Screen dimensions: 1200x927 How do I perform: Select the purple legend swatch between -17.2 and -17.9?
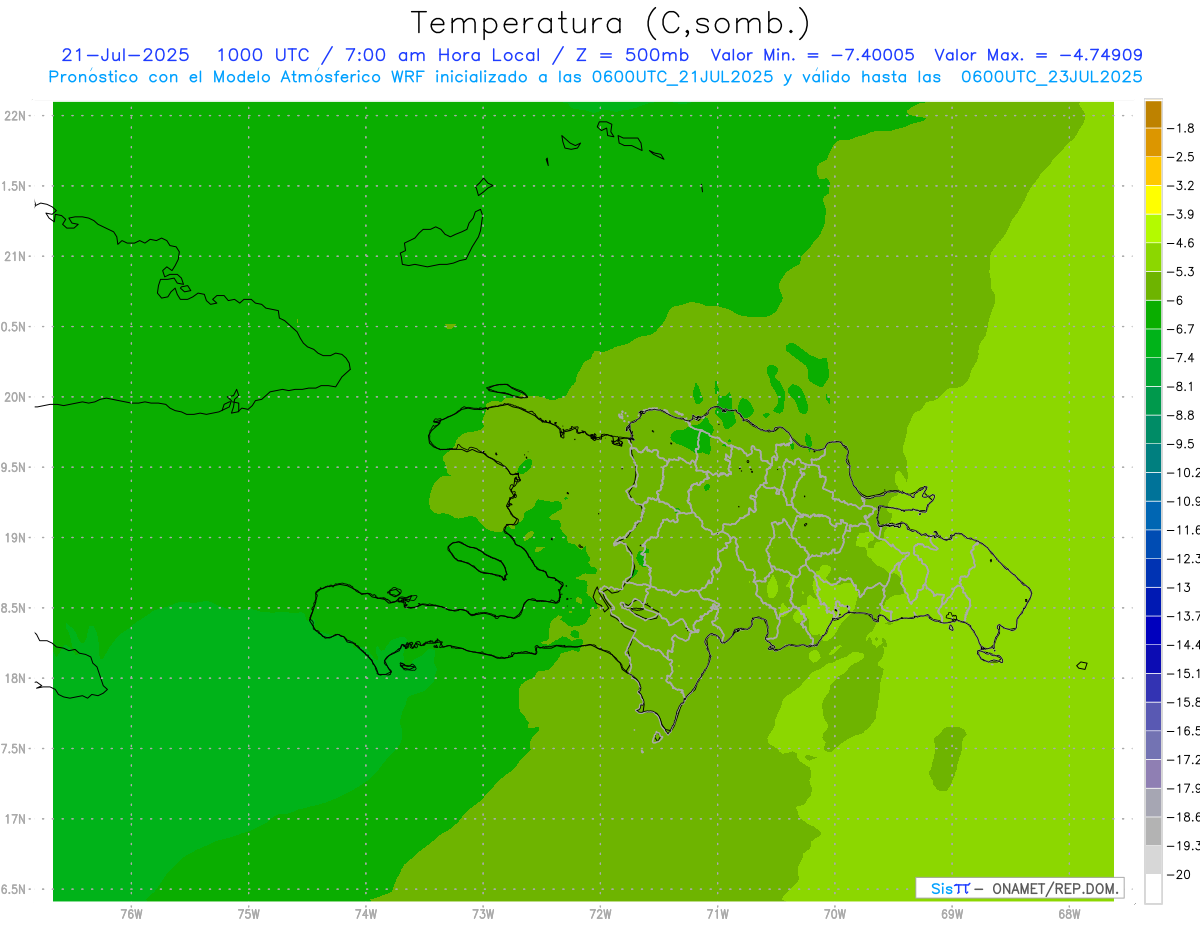pyautogui.click(x=1153, y=773)
